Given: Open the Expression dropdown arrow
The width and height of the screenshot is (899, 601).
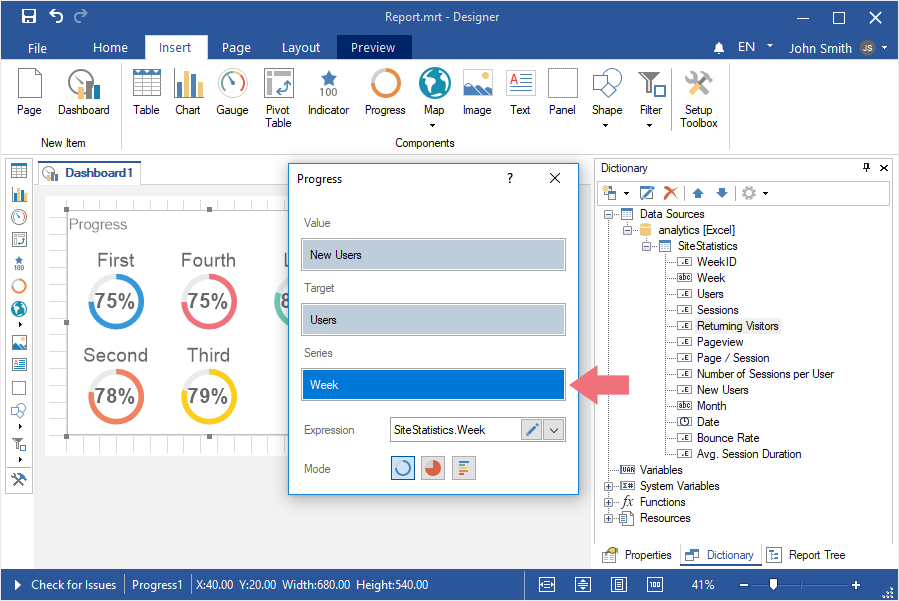Looking at the screenshot, I should click(x=555, y=430).
